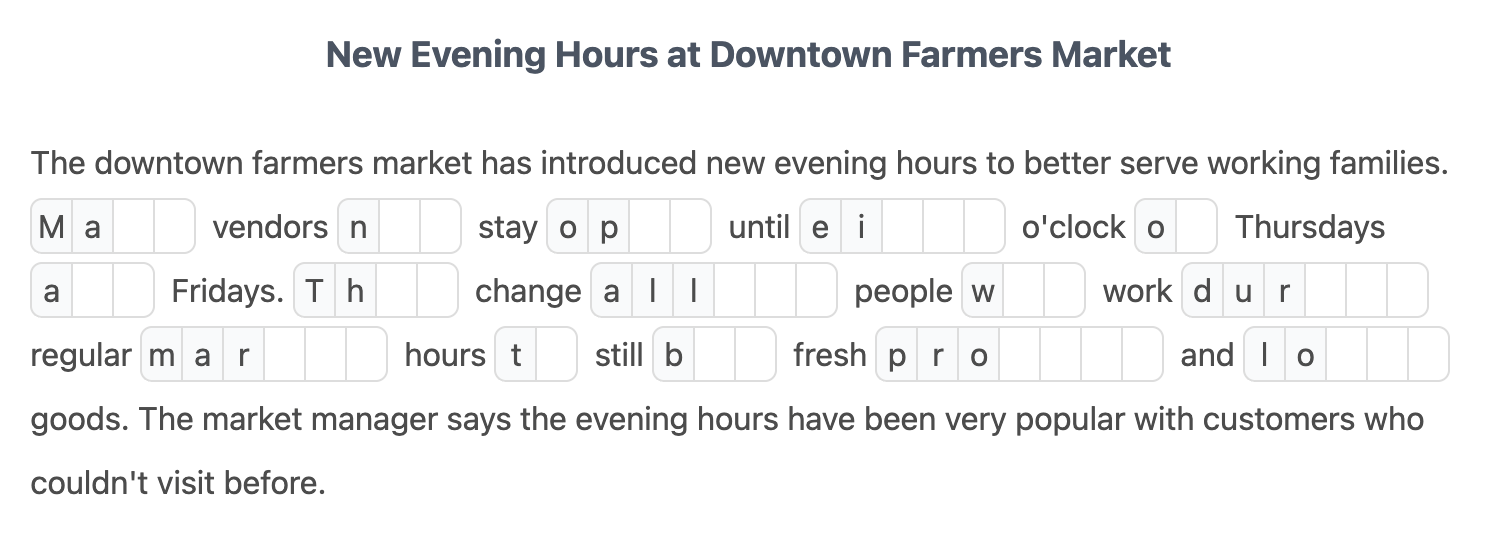Select first empty box in "pro" word after fresh
The image size is (1494, 538).
point(1020,355)
